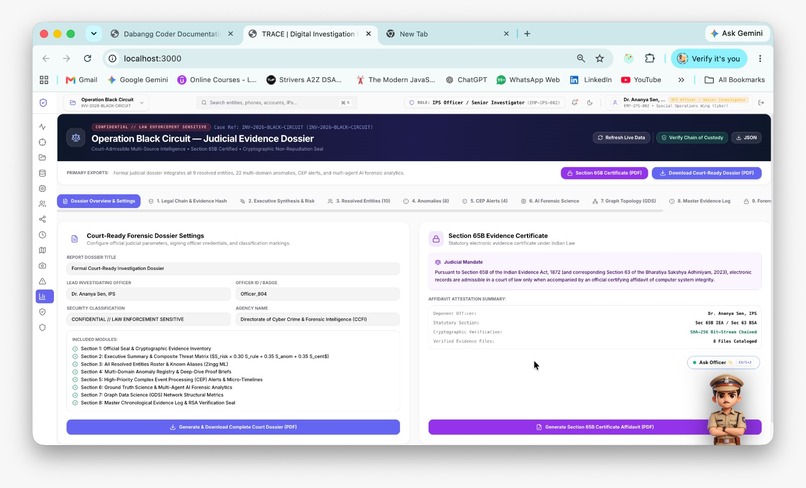806x488 pixels.
Task: Click the notifications bell icon
Action: pyautogui.click(x=575, y=102)
